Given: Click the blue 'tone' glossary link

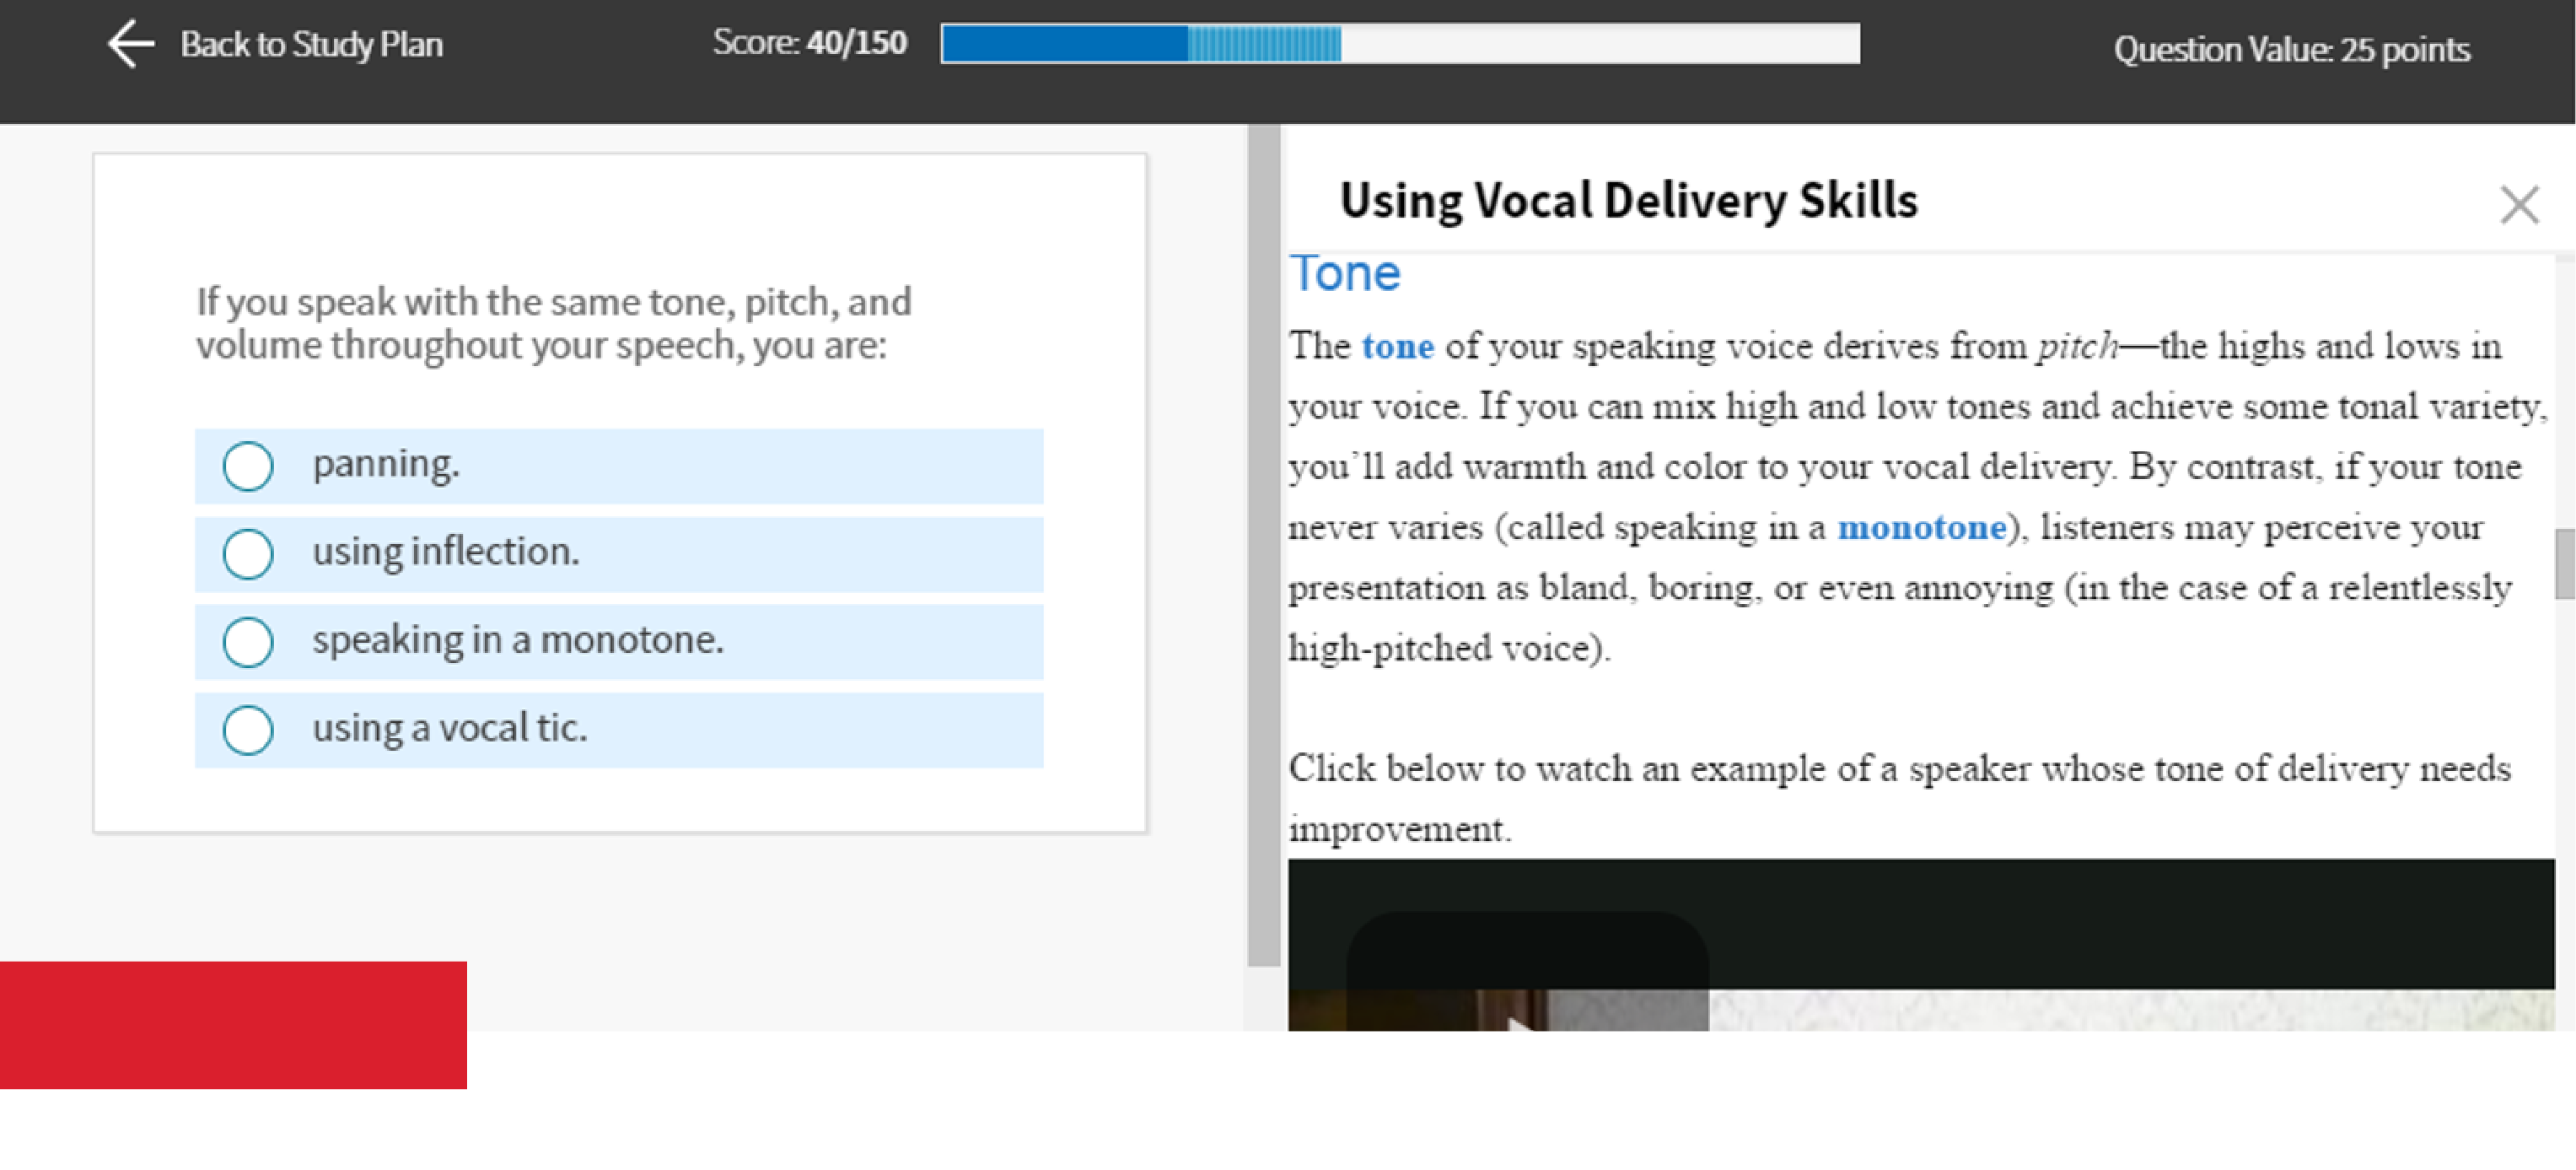Looking at the screenshot, I should [1397, 347].
